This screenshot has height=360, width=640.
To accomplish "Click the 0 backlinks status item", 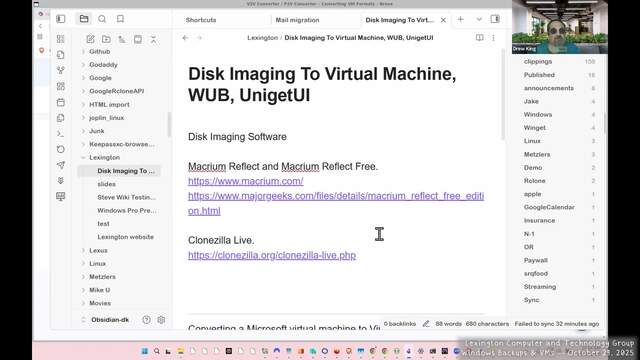I will [x=400, y=324].
